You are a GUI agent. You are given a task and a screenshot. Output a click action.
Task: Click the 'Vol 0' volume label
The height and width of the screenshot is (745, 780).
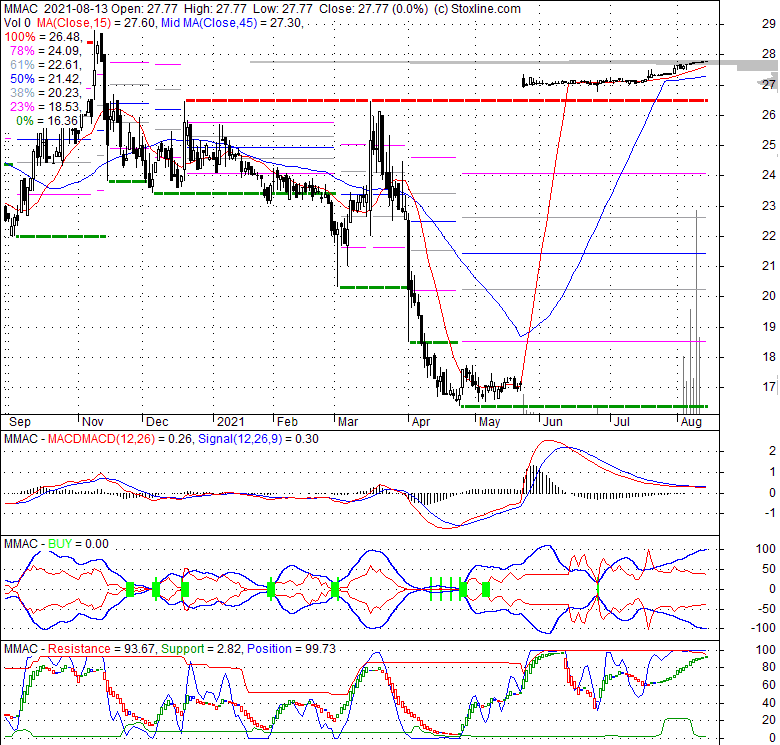click(x=17, y=23)
